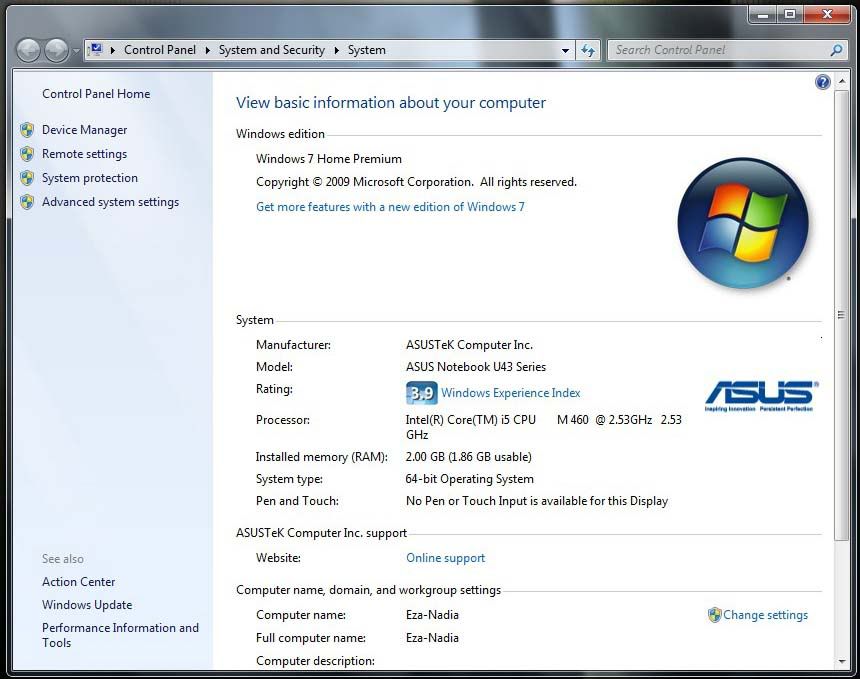
Task: Expand arrow after Control Panel breadcrumb
Action: click(207, 50)
